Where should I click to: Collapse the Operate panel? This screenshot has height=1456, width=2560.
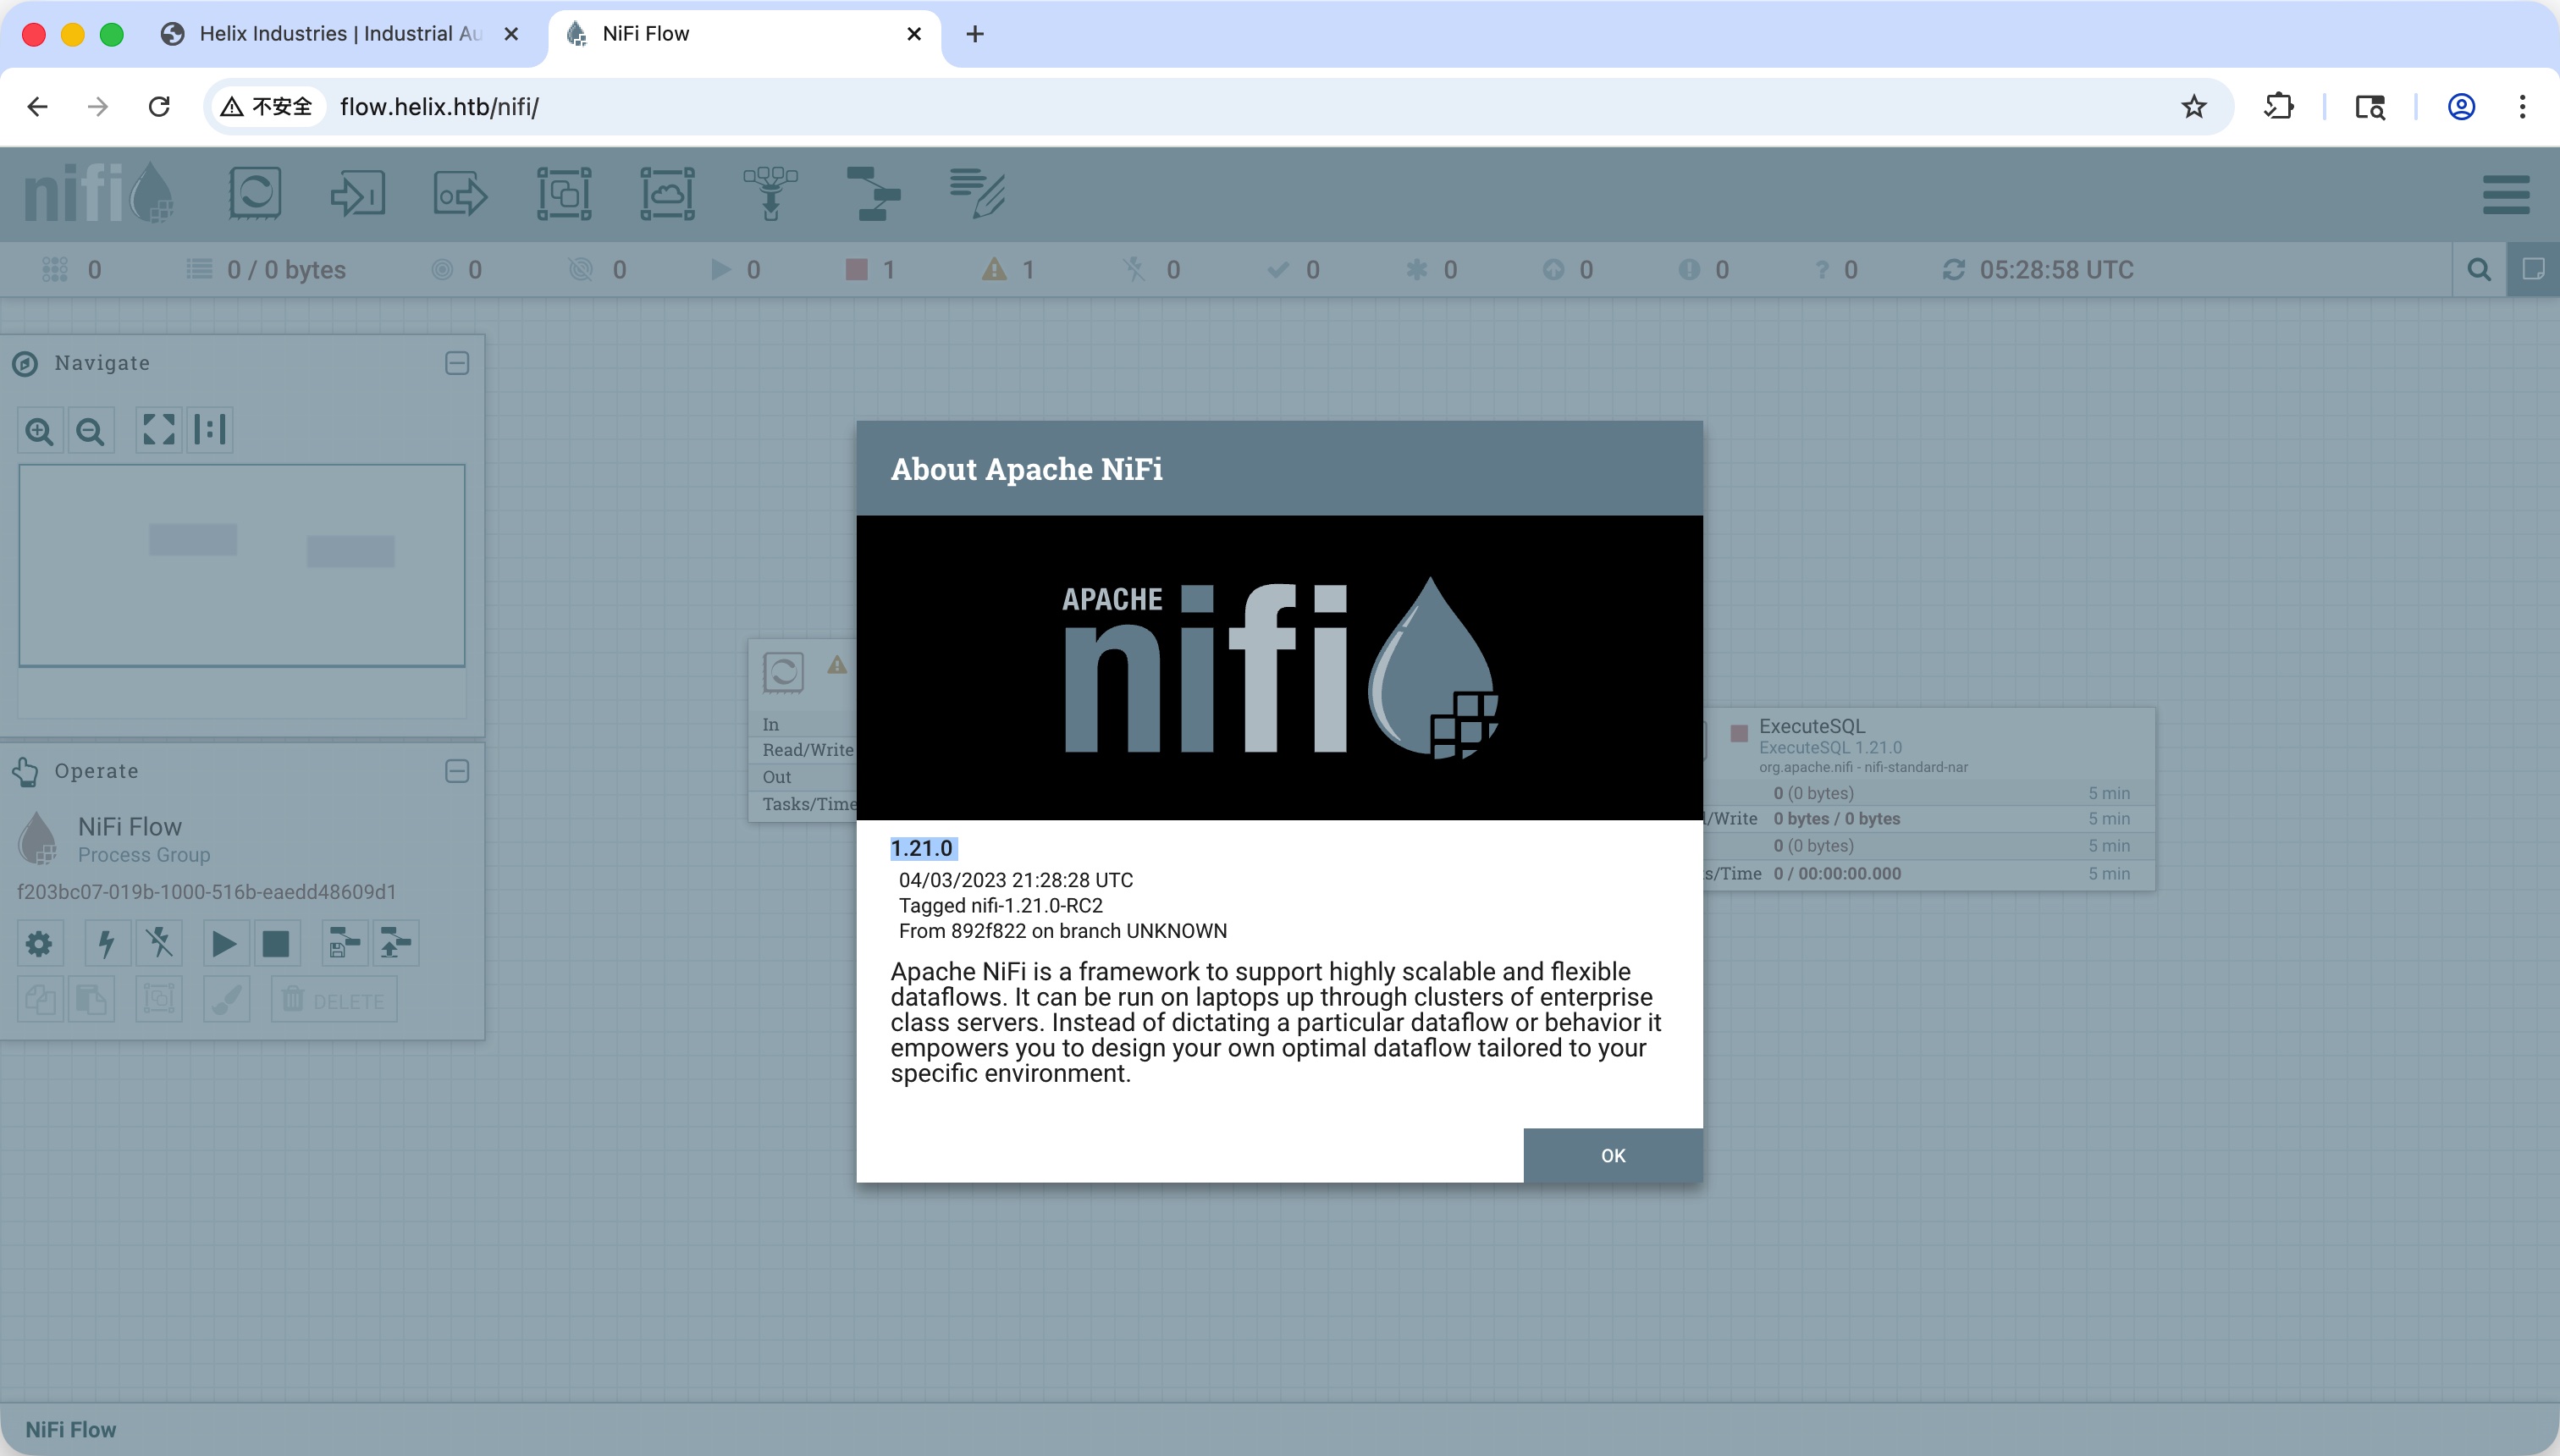457,771
